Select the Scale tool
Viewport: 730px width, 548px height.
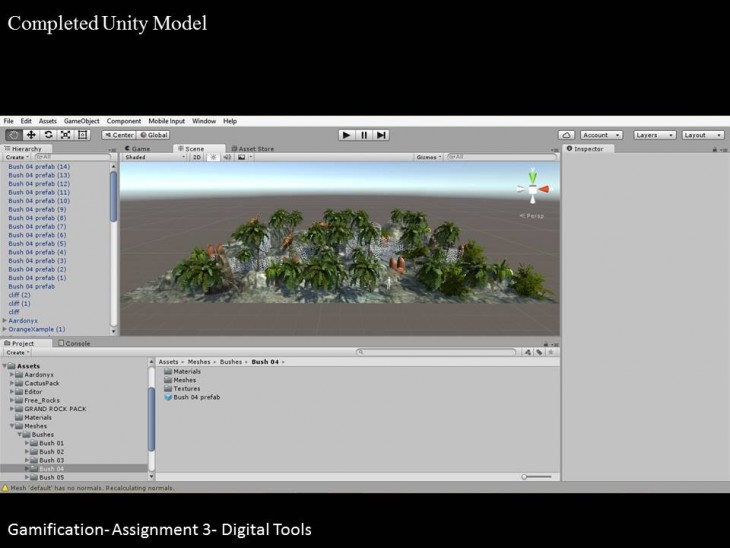click(65, 135)
